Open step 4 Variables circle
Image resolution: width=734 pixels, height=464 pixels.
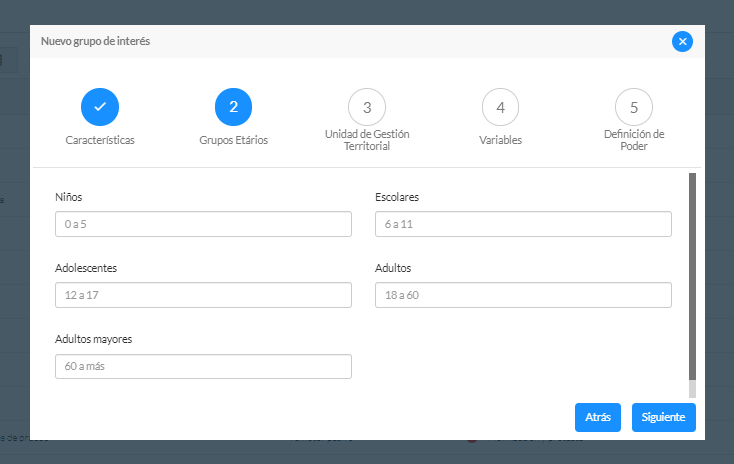click(500, 107)
